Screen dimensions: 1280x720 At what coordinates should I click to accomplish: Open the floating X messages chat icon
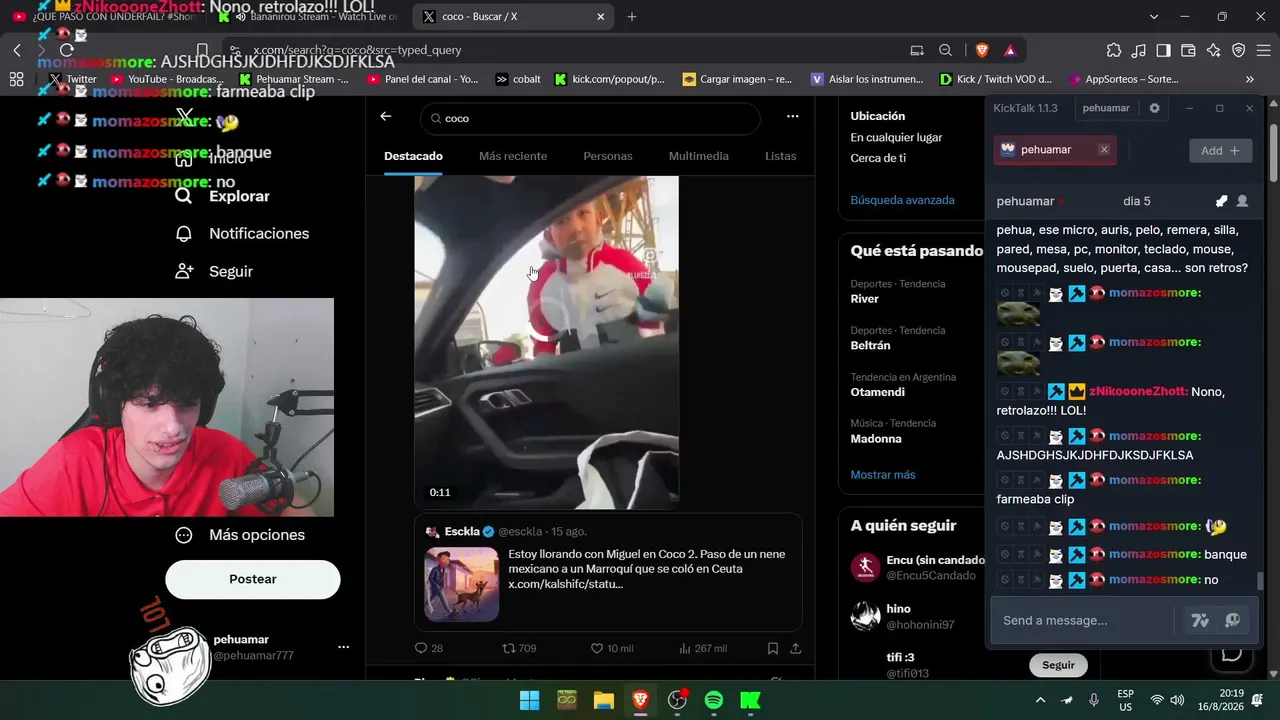tap(1232, 654)
